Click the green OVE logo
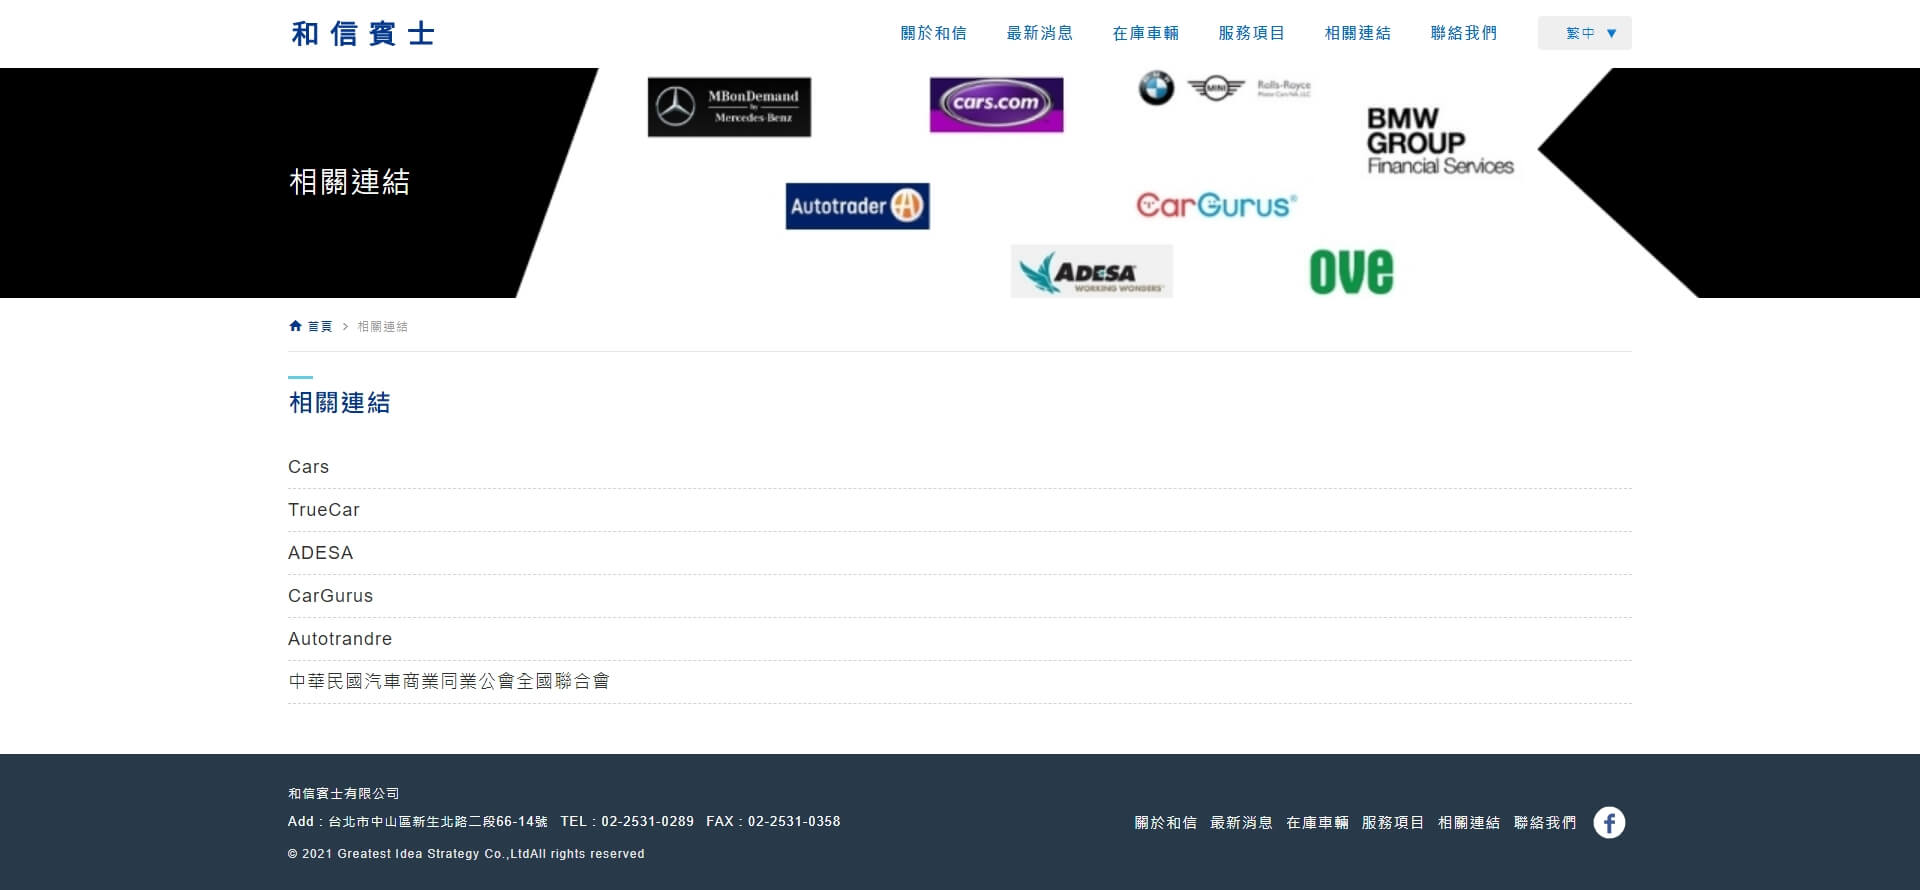 pos(1351,271)
